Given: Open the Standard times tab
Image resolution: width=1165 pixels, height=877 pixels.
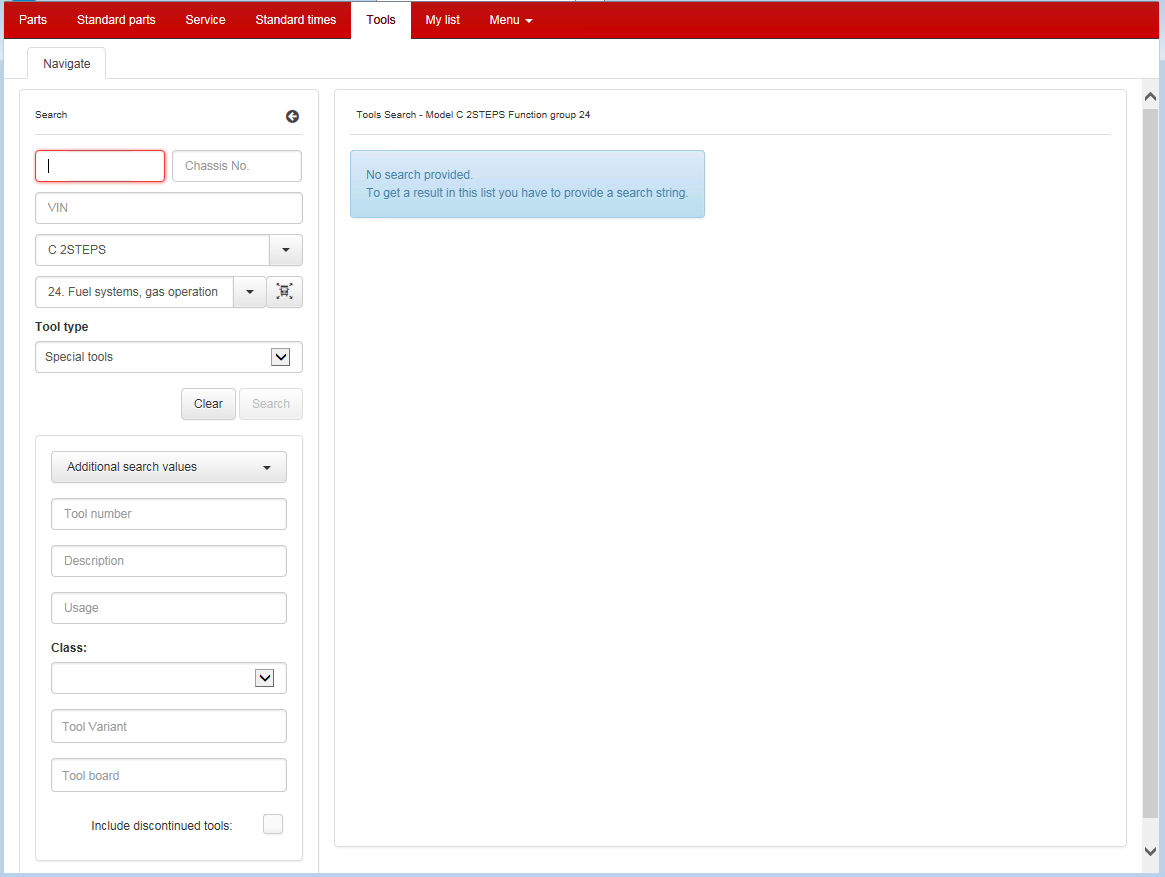Looking at the screenshot, I should (x=295, y=20).
